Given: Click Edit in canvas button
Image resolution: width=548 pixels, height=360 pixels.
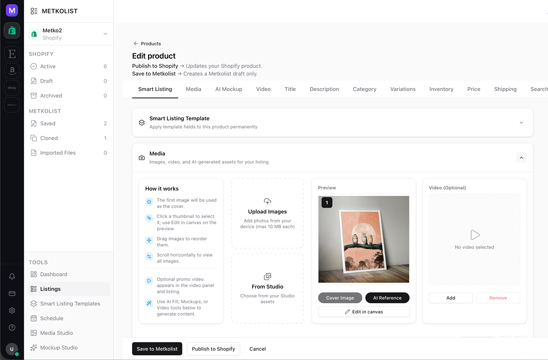Looking at the screenshot, I should pos(363,312).
